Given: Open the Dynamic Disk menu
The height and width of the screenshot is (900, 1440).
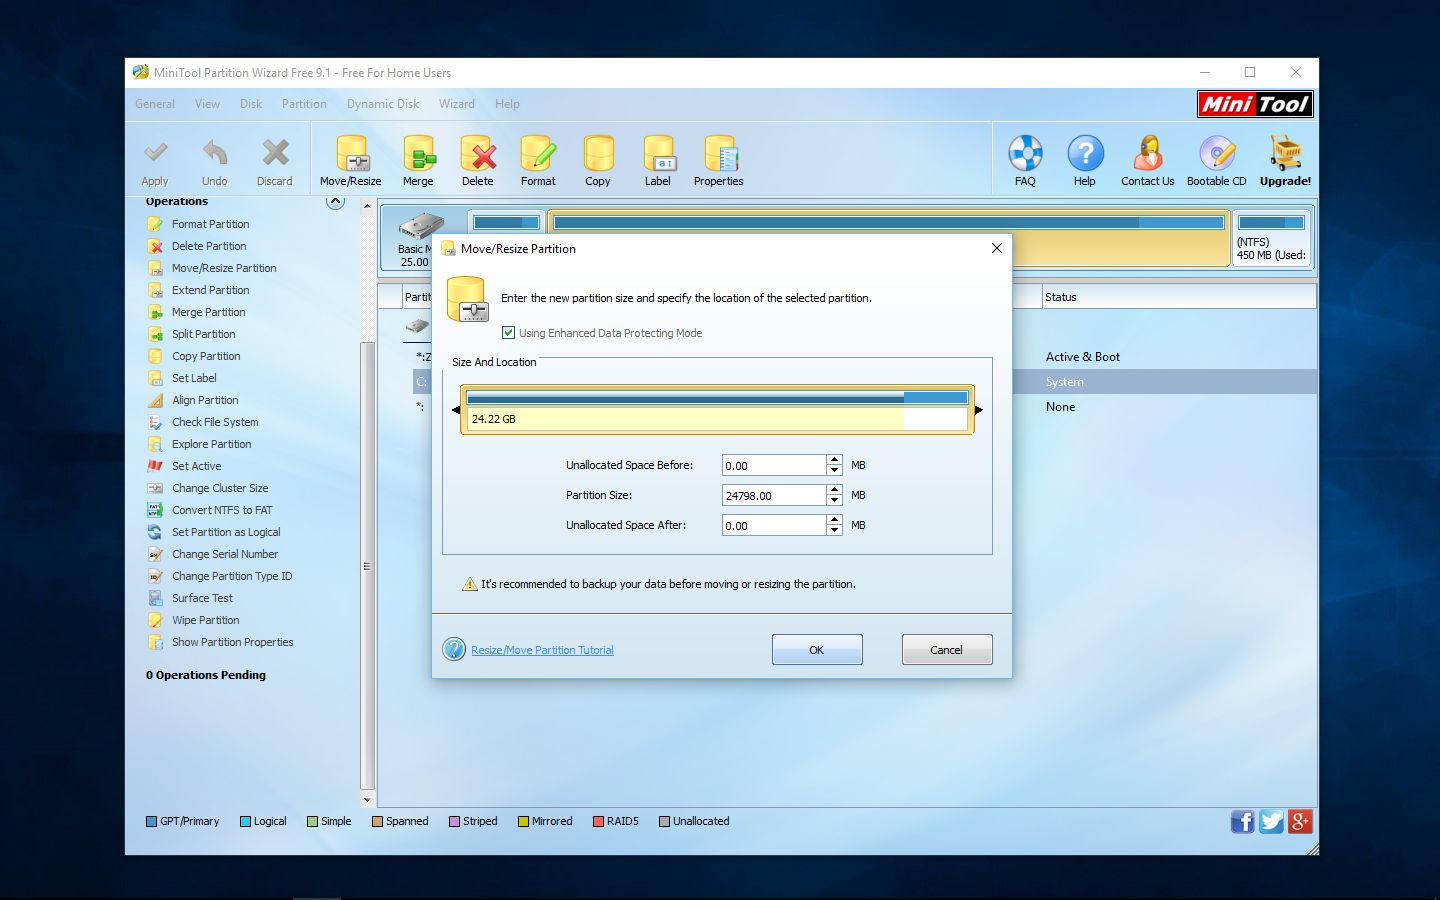Looking at the screenshot, I should (x=383, y=104).
